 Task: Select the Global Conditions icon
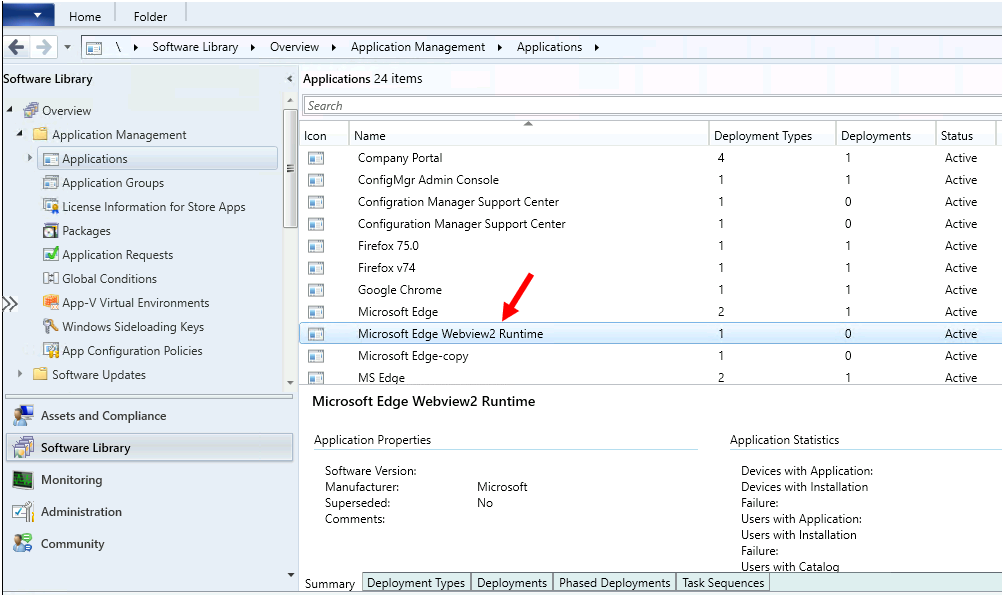[51, 278]
